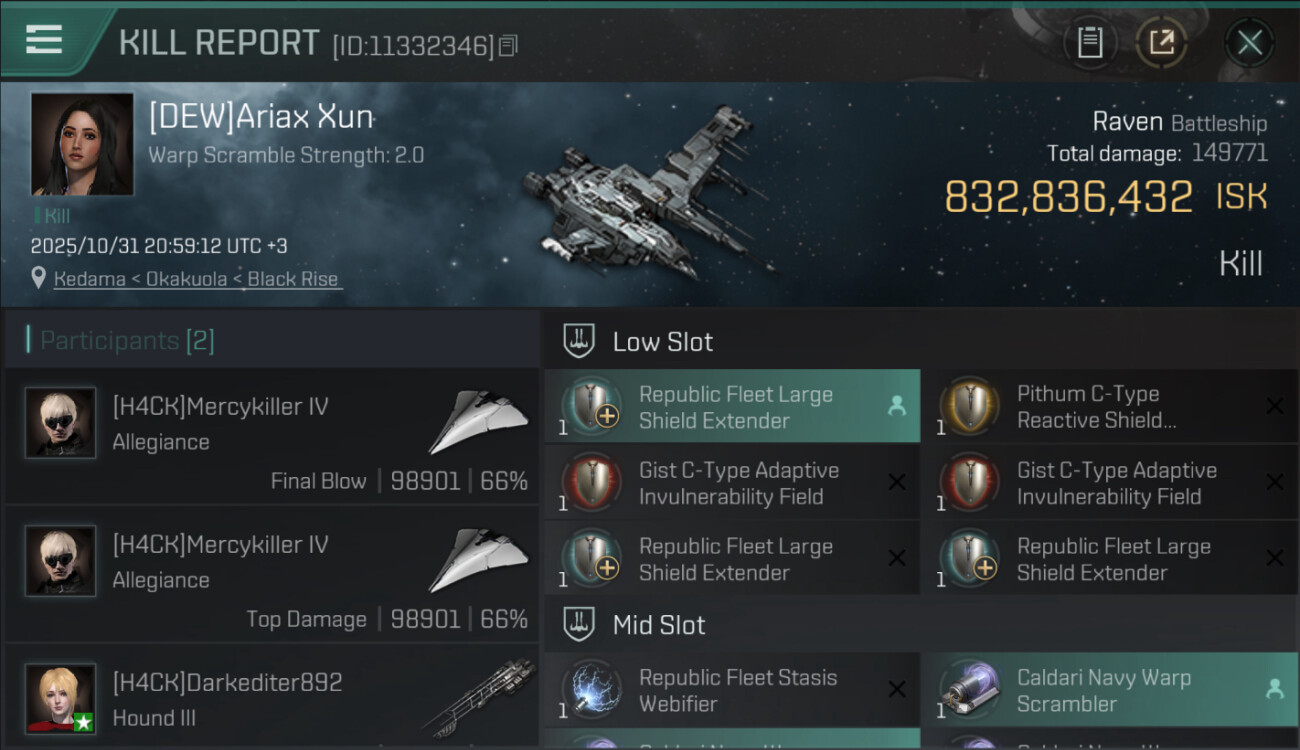The width and height of the screenshot is (1300, 750).
Task: Open Mercykiller IV Top Damage entry
Action: pyautogui.click(x=271, y=576)
